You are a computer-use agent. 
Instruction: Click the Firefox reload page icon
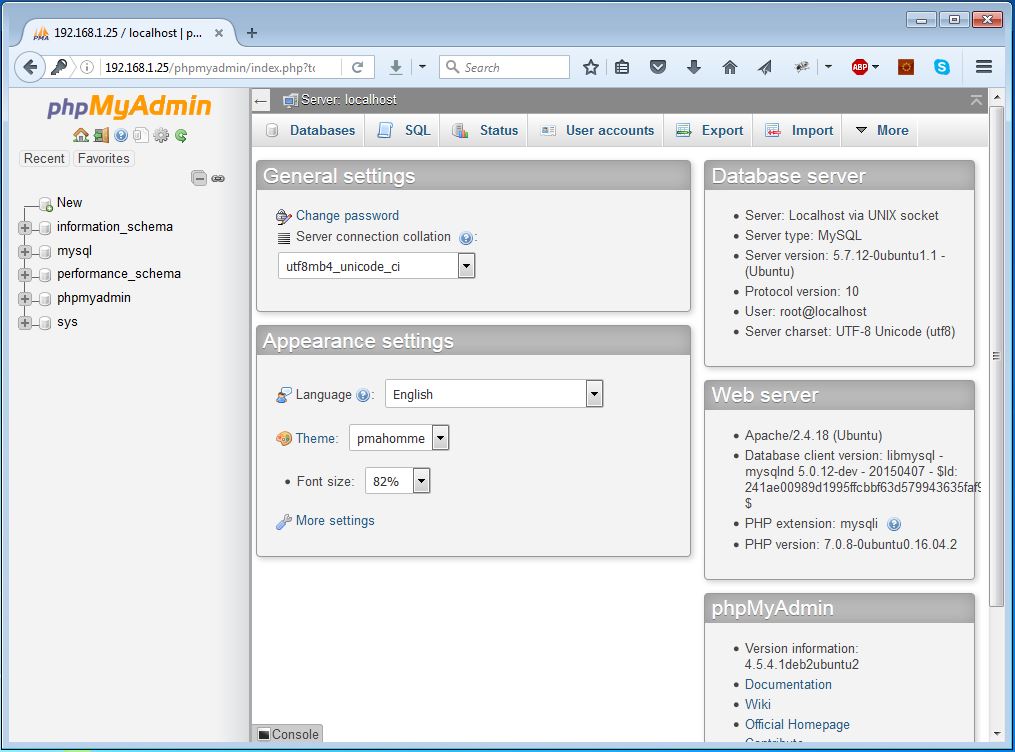pos(357,67)
